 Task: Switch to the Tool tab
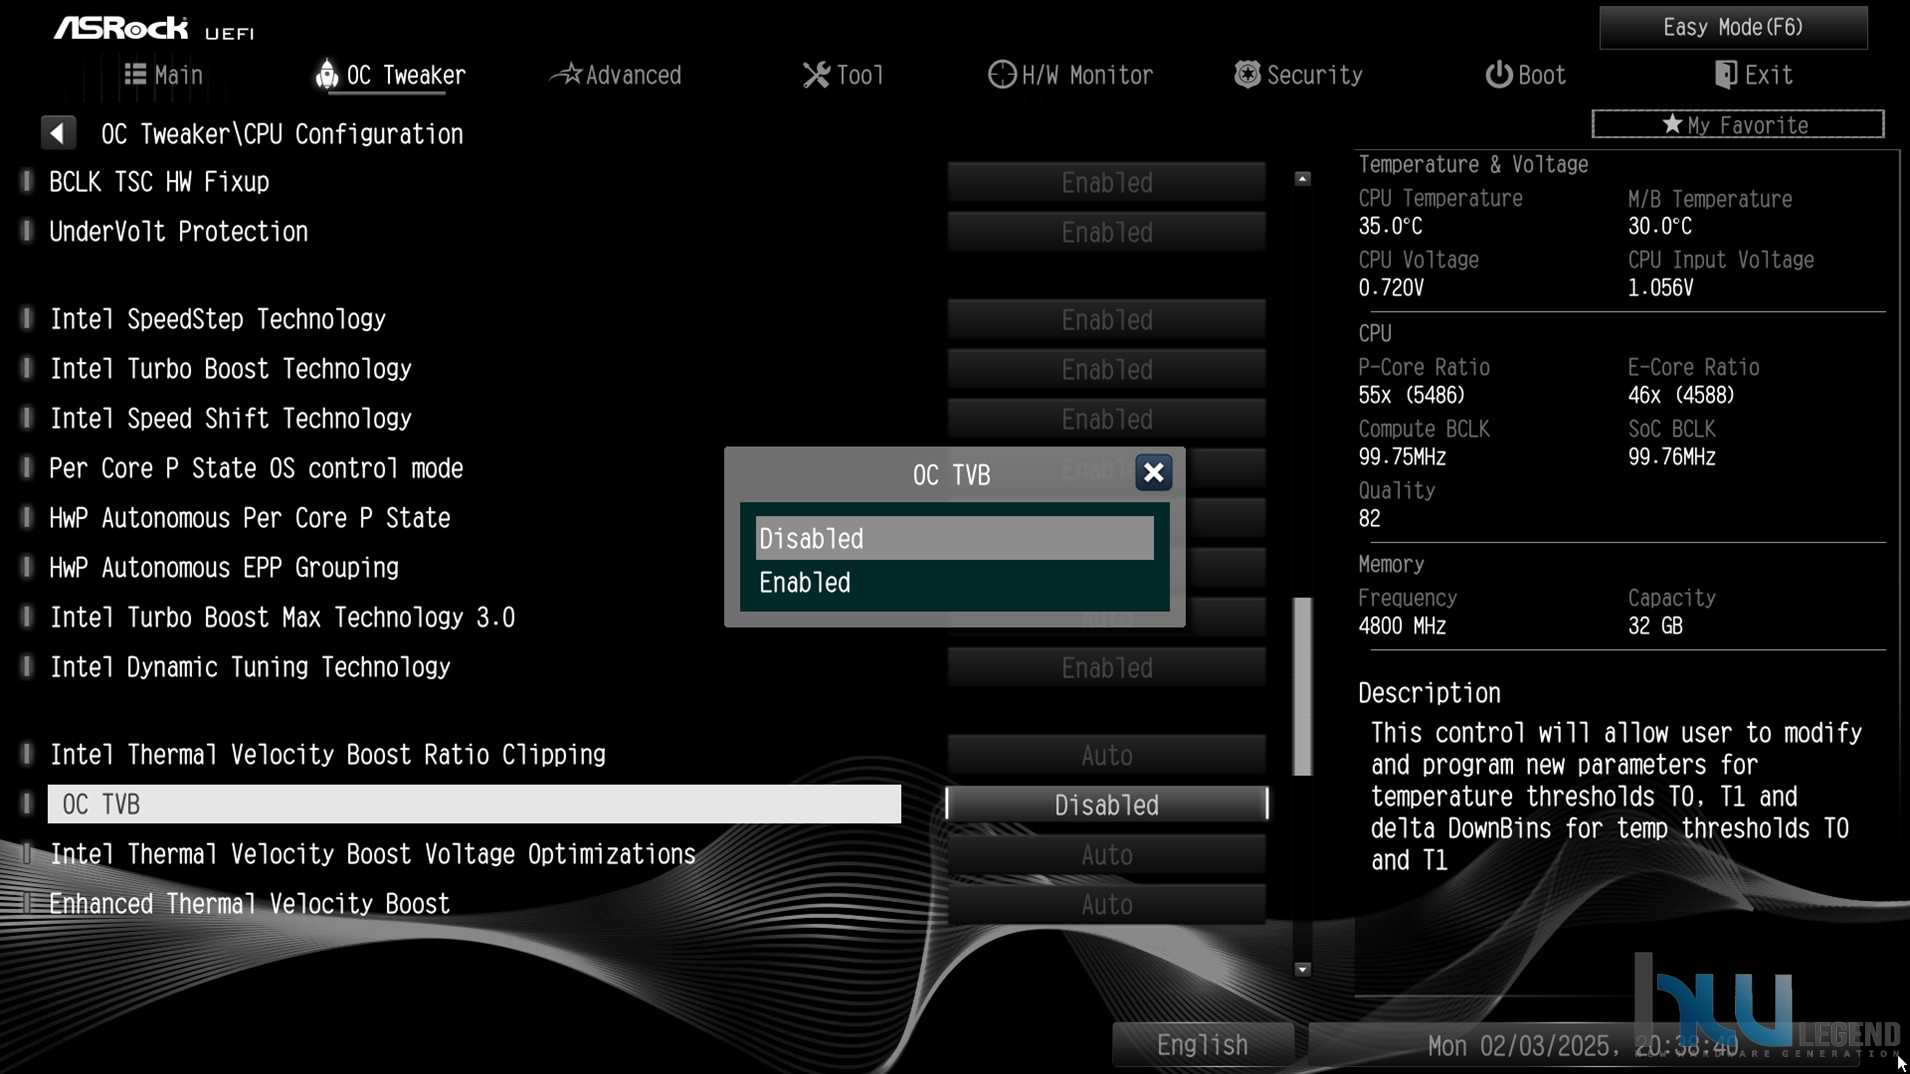pos(843,75)
